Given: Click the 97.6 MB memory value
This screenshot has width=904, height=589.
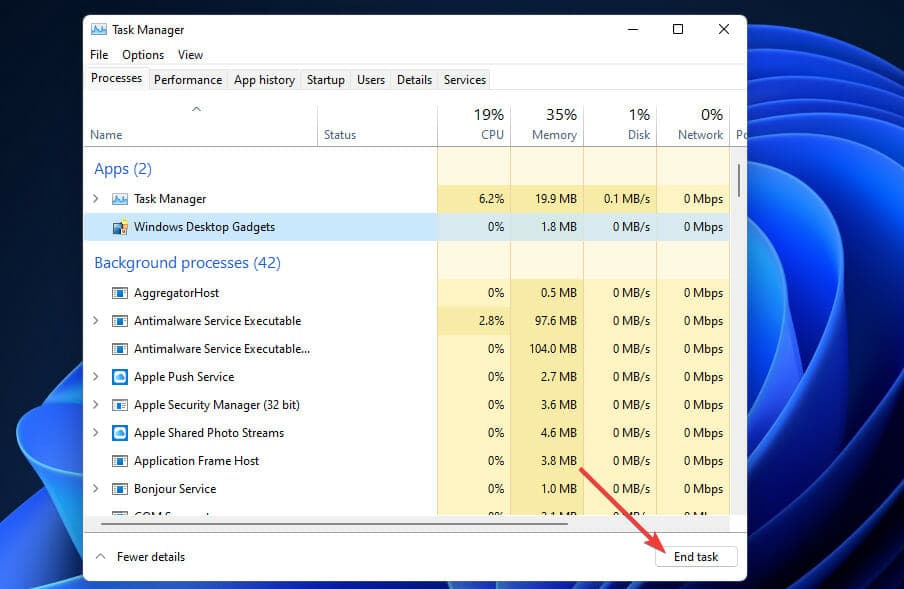Looking at the screenshot, I should coord(556,320).
